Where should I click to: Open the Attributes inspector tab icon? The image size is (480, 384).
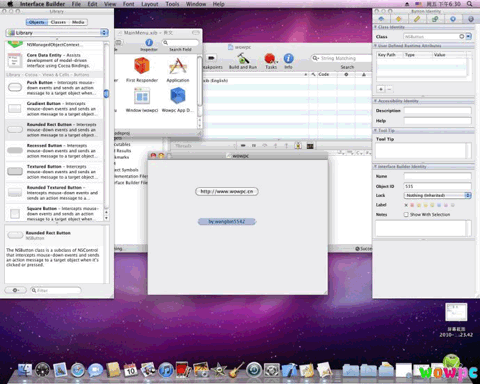coord(381,19)
